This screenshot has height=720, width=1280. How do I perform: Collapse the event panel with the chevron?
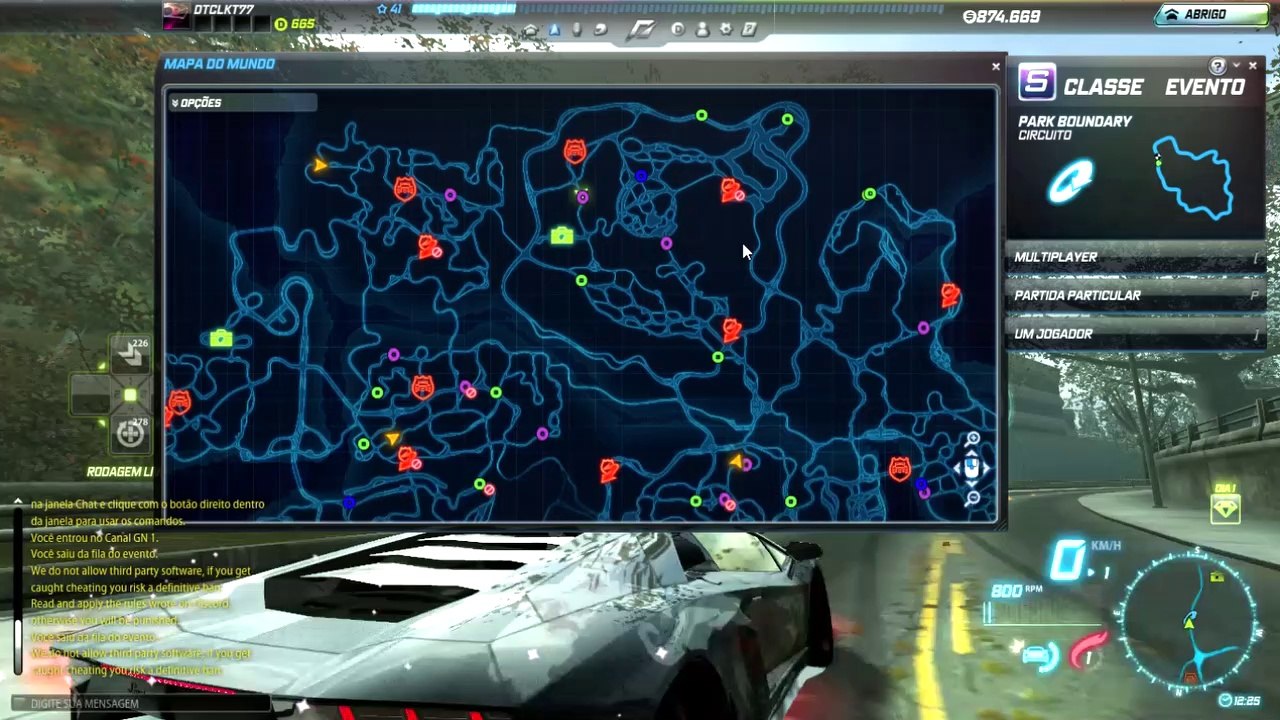click(x=1236, y=66)
